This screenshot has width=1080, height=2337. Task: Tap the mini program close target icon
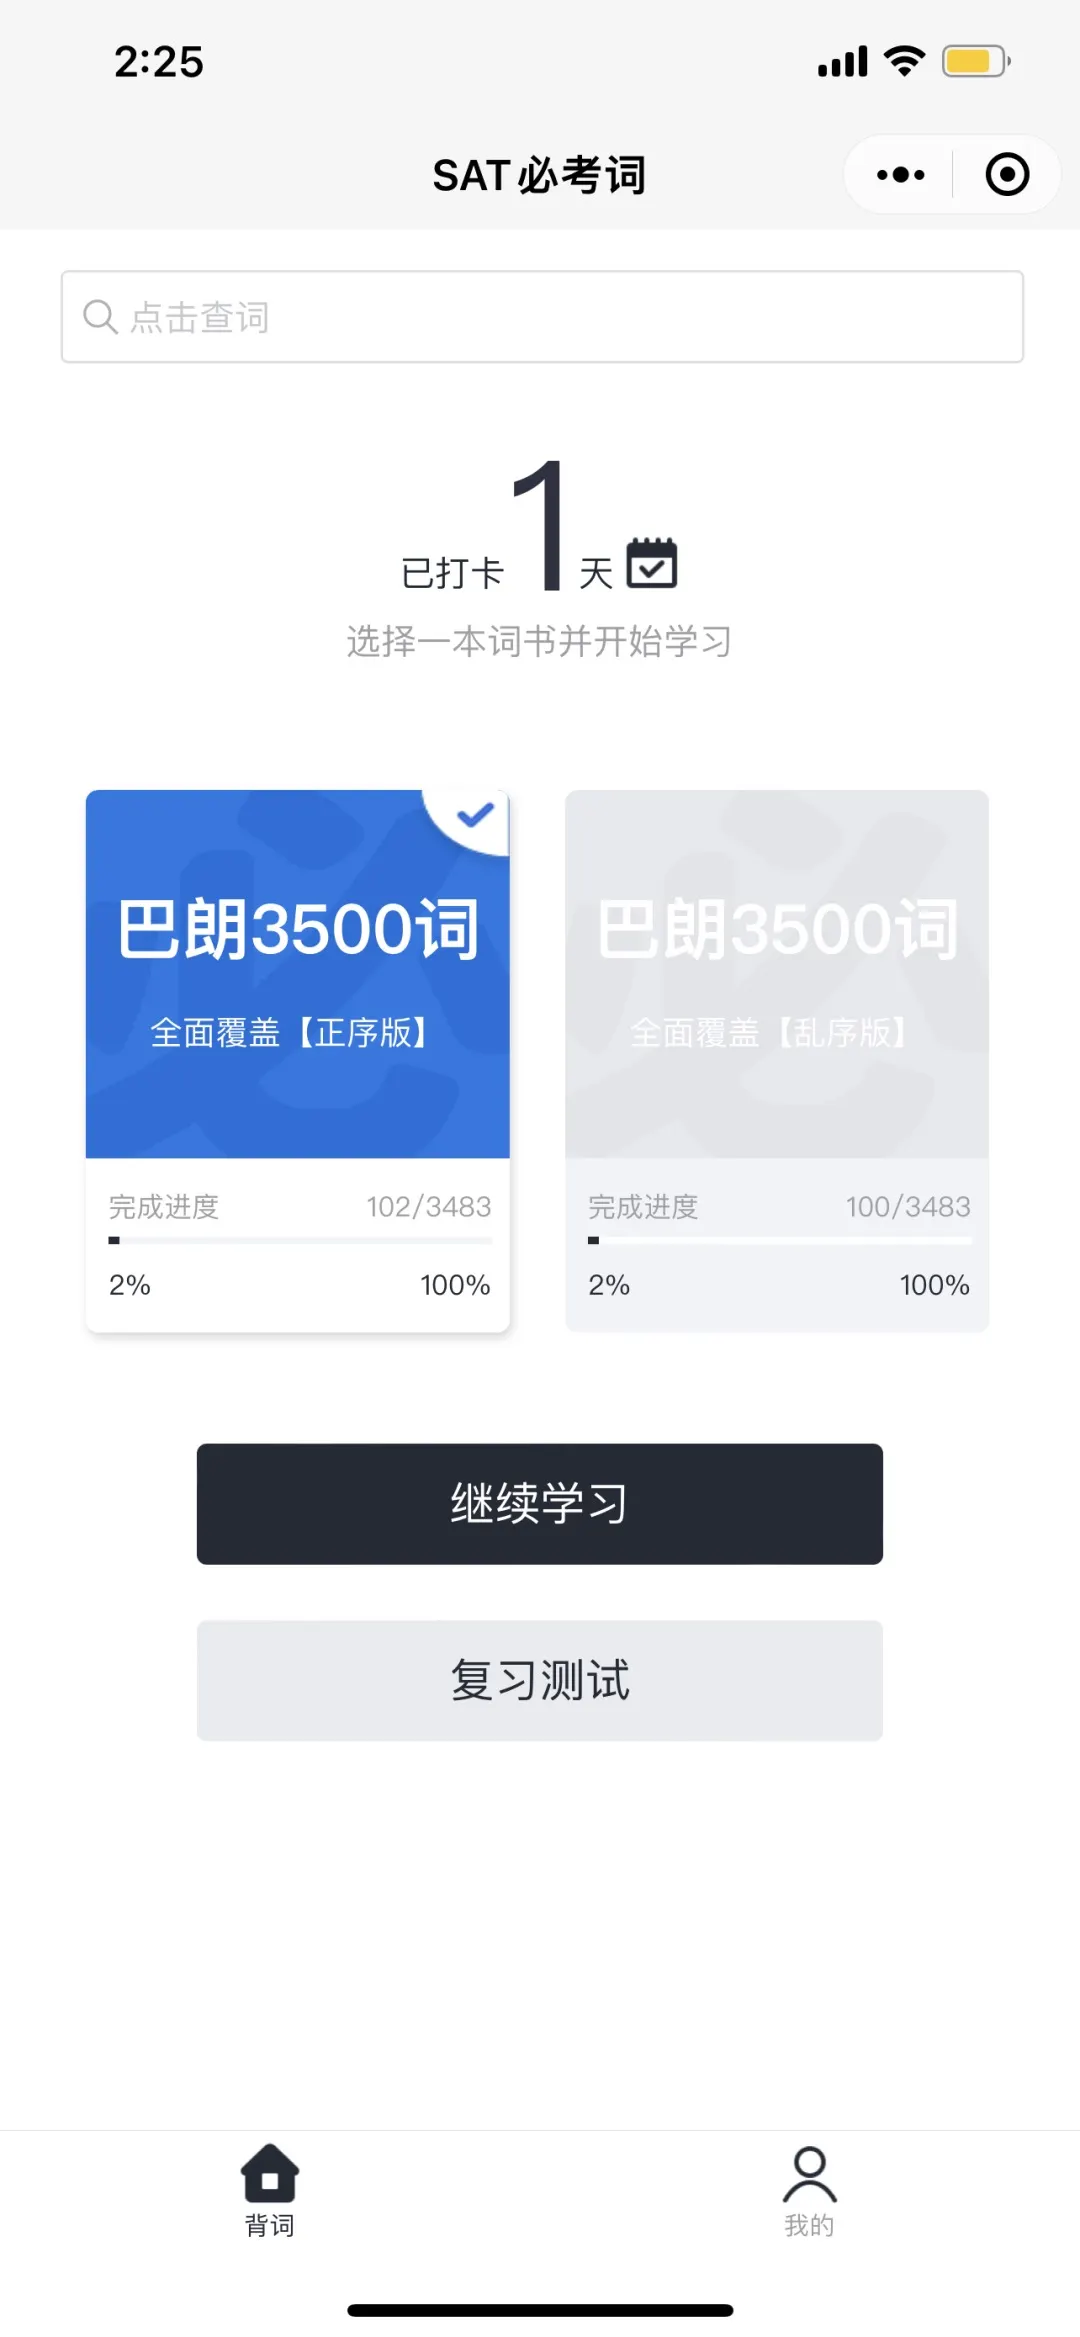(x=1006, y=175)
